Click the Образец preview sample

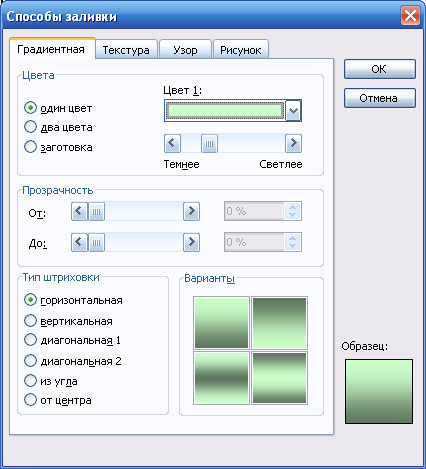click(379, 391)
